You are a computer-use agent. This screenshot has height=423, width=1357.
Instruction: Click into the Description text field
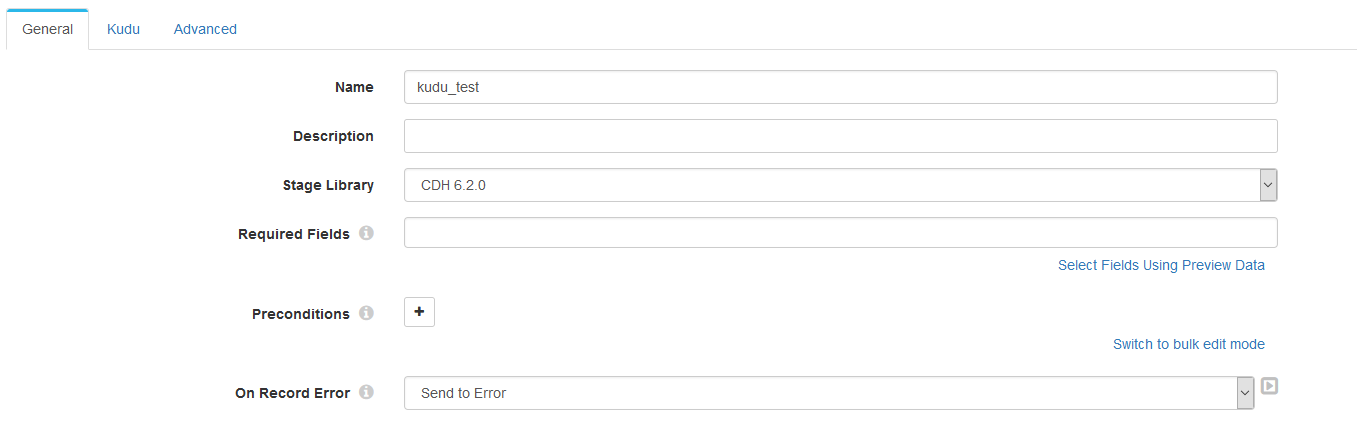840,136
